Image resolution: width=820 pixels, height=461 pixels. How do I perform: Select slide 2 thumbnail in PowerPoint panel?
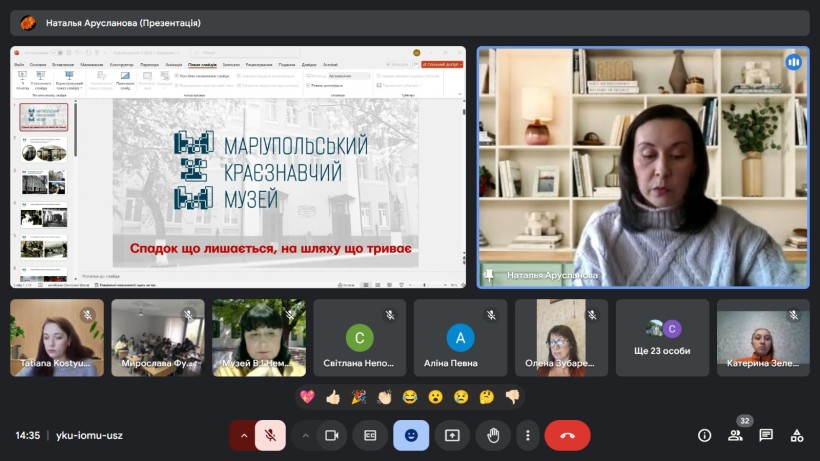pos(44,150)
